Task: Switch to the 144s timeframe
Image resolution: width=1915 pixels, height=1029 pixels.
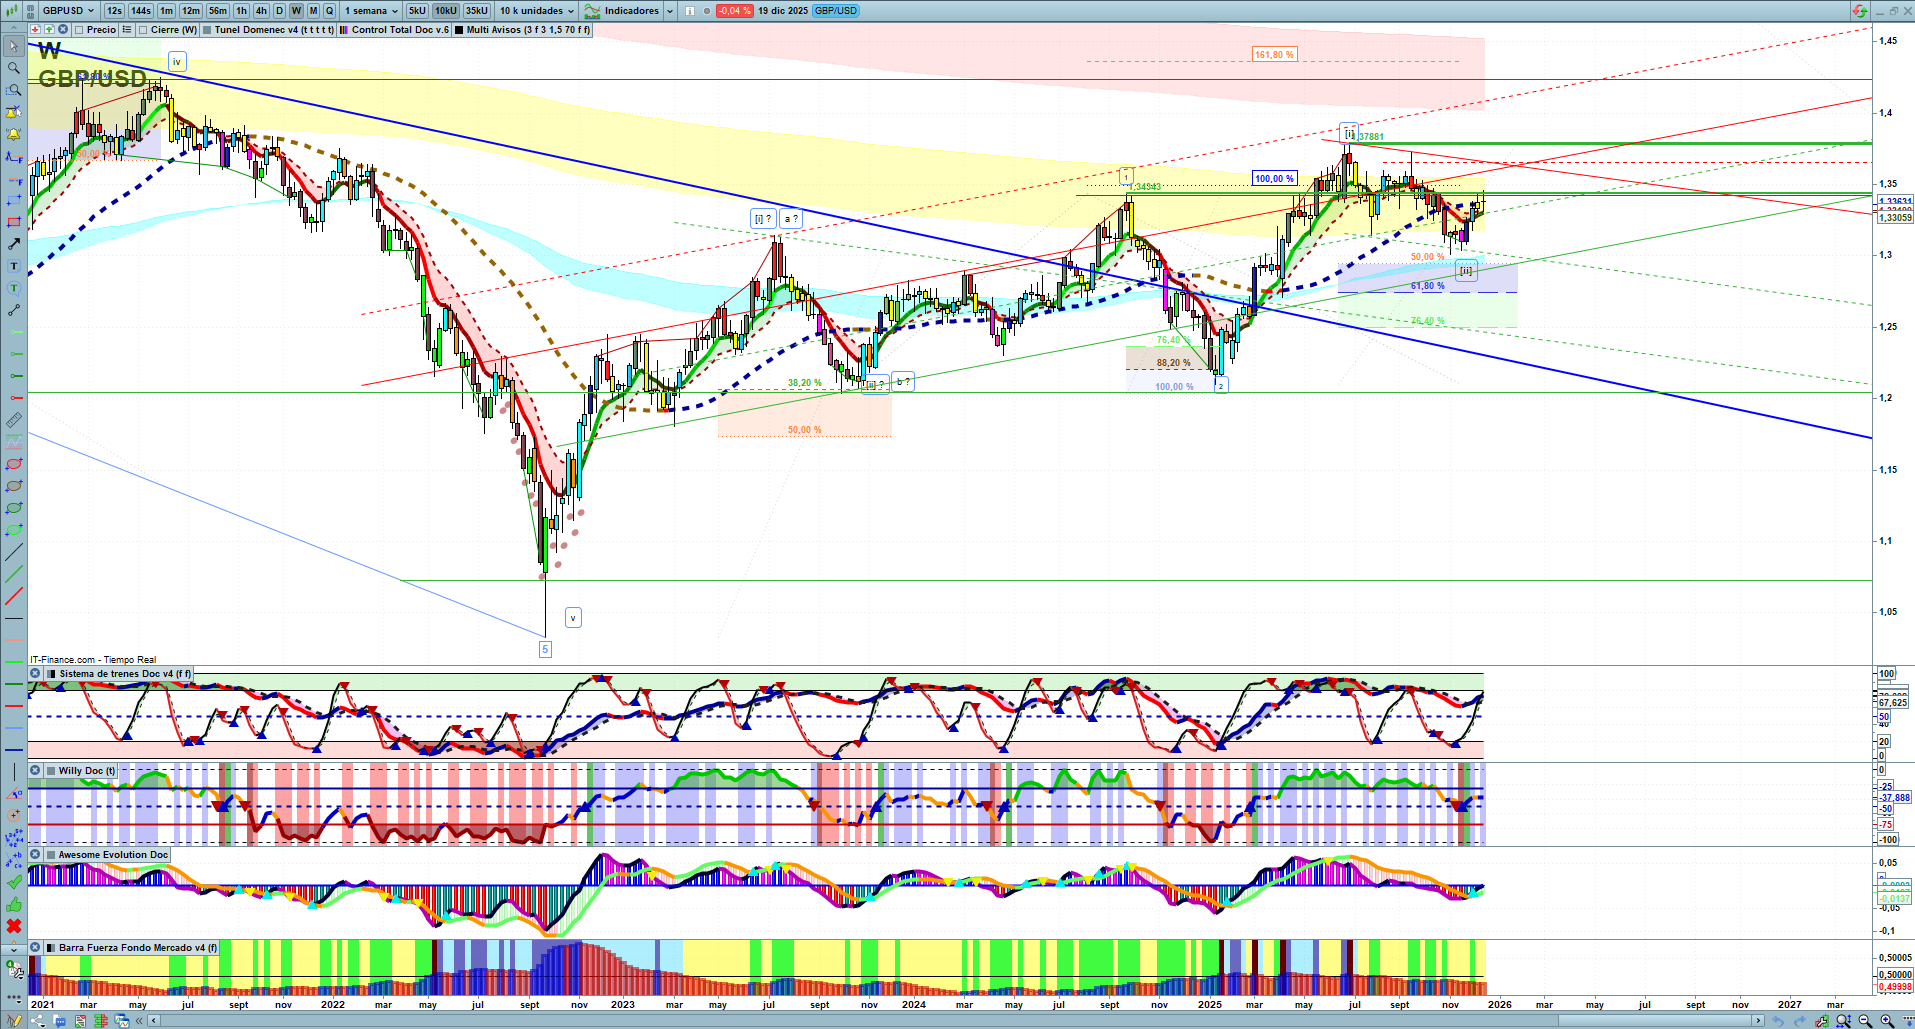Action: click(141, 11)
